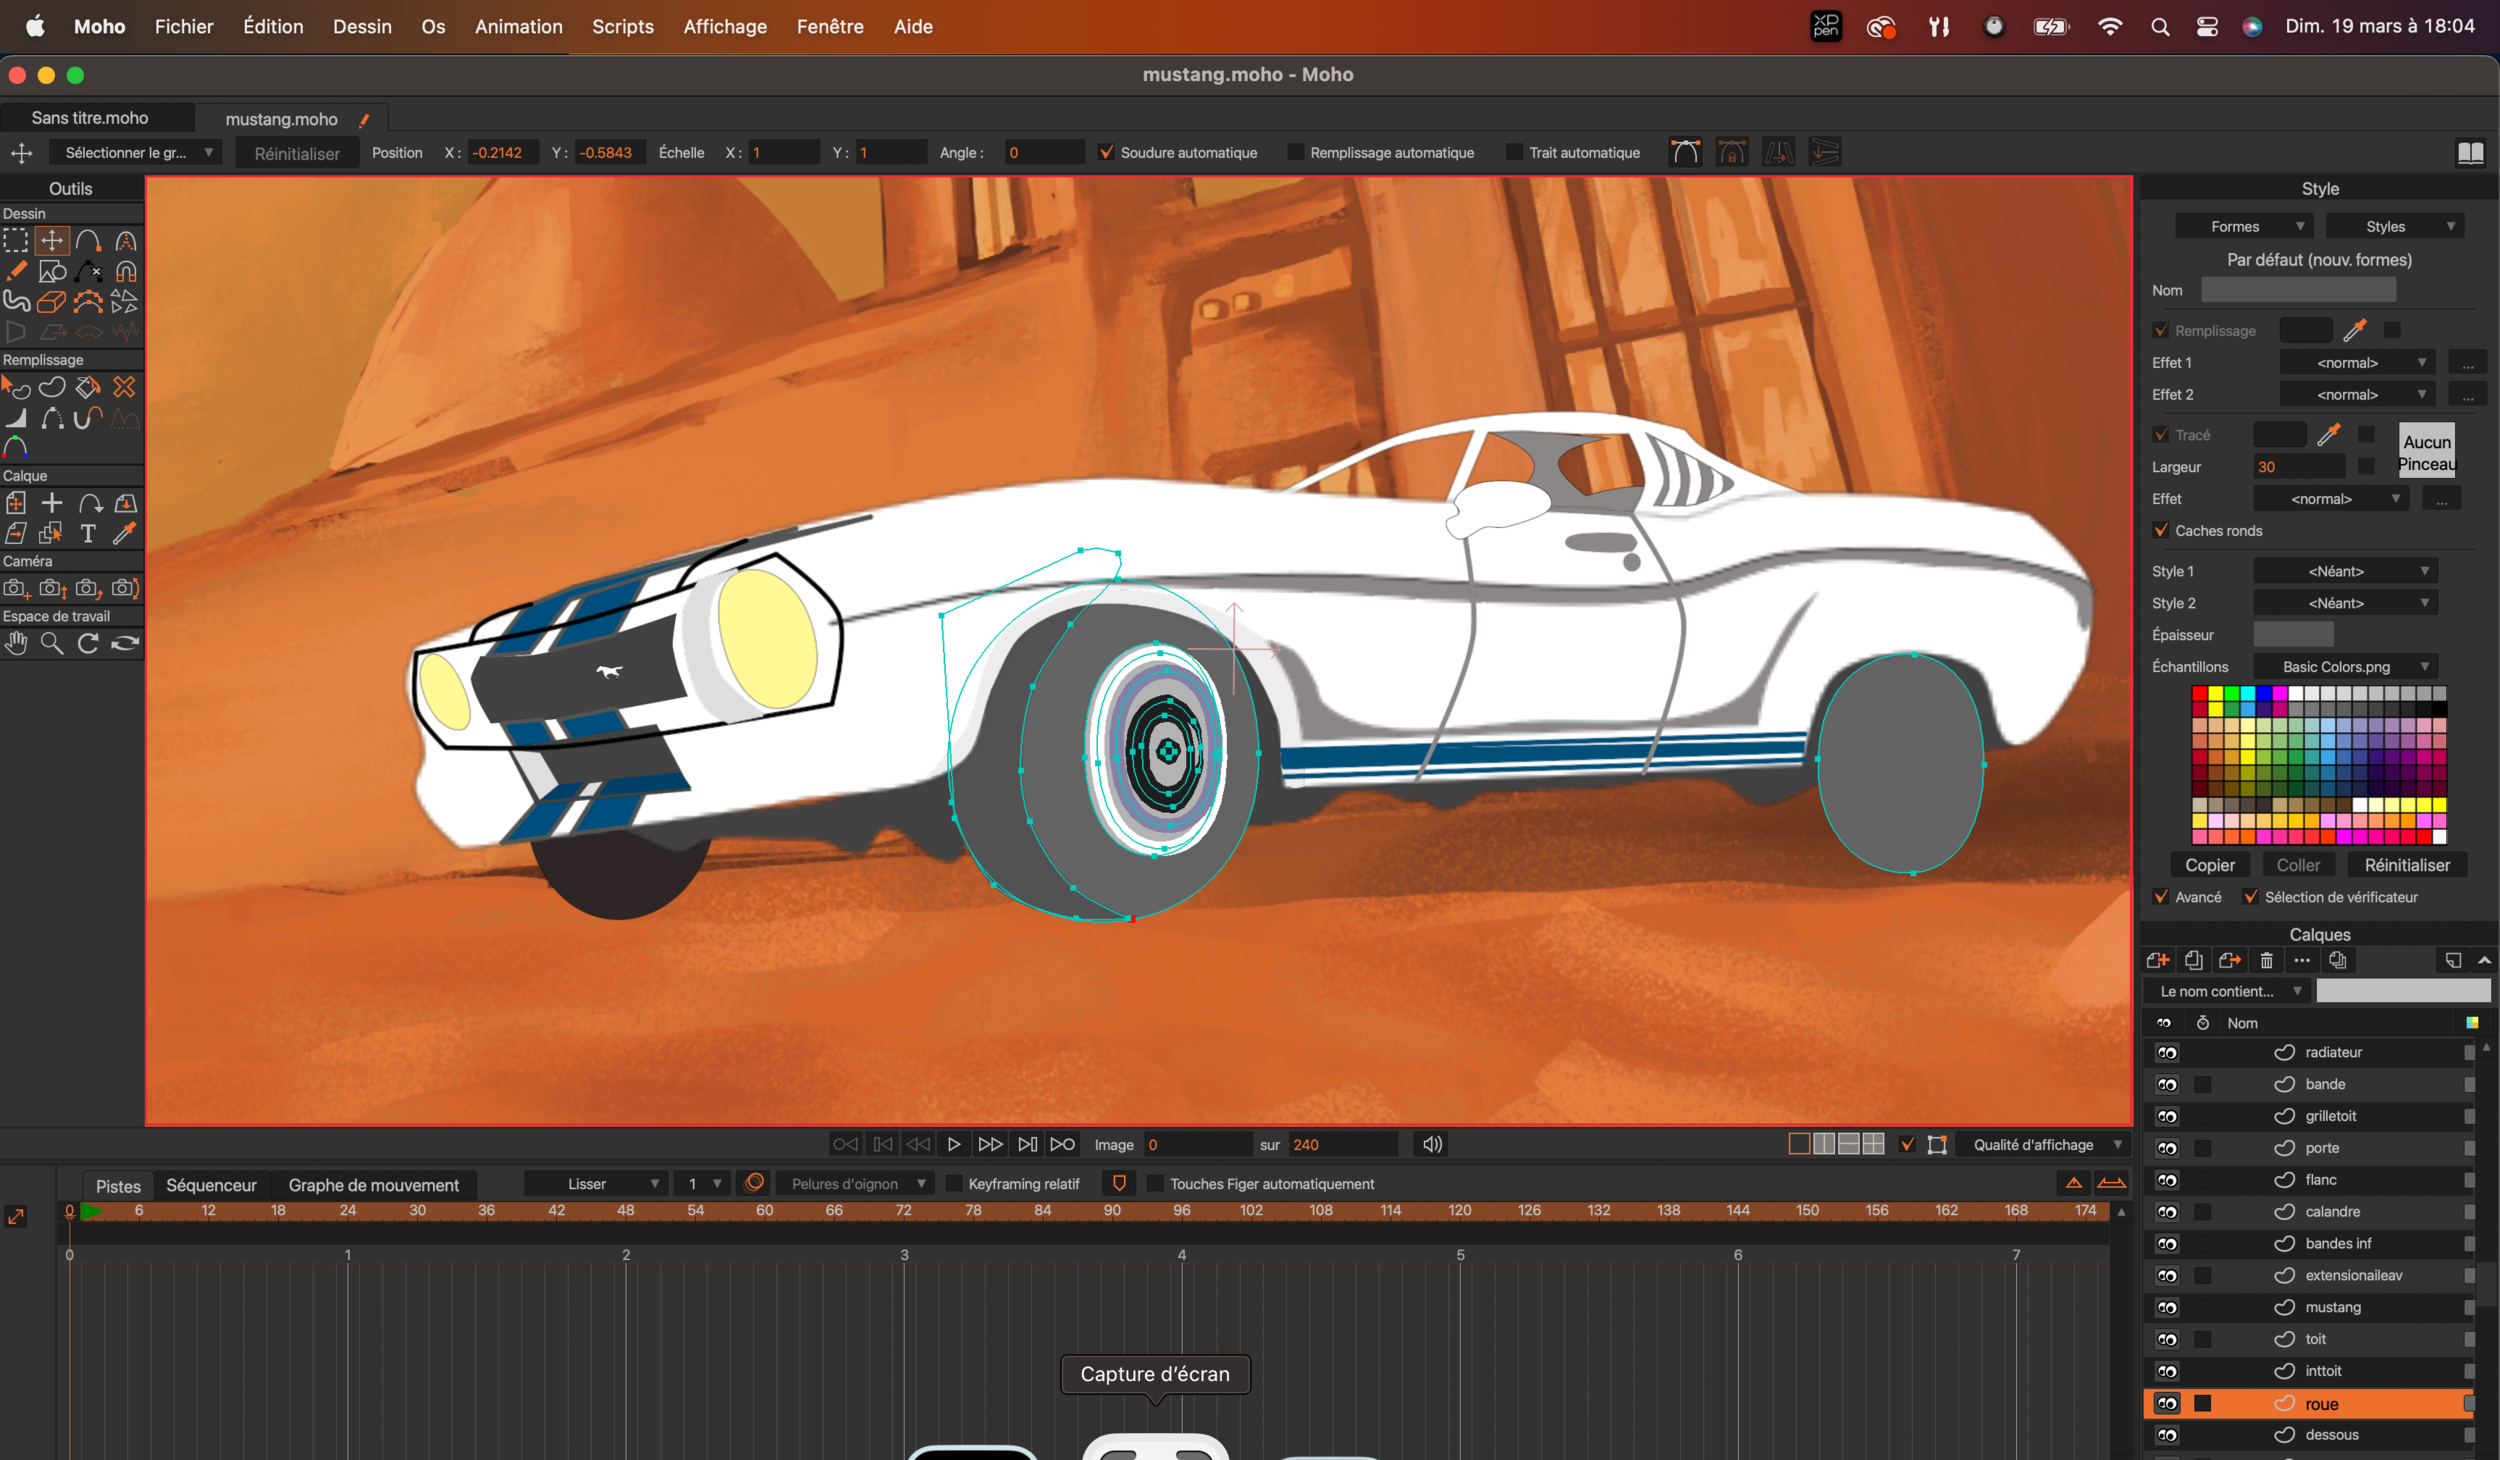Image resolution: width=2500 pixels, height=1460 pixels.
Task: Click the Remplissage fill color swatch
Action: pos(2305,330)
